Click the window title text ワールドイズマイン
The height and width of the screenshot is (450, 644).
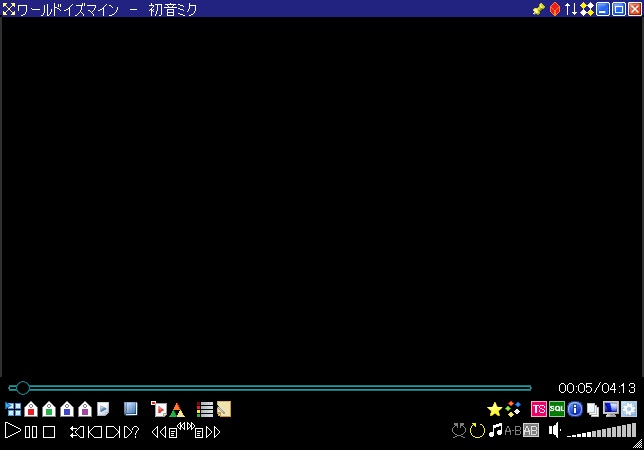coord(68,9)
